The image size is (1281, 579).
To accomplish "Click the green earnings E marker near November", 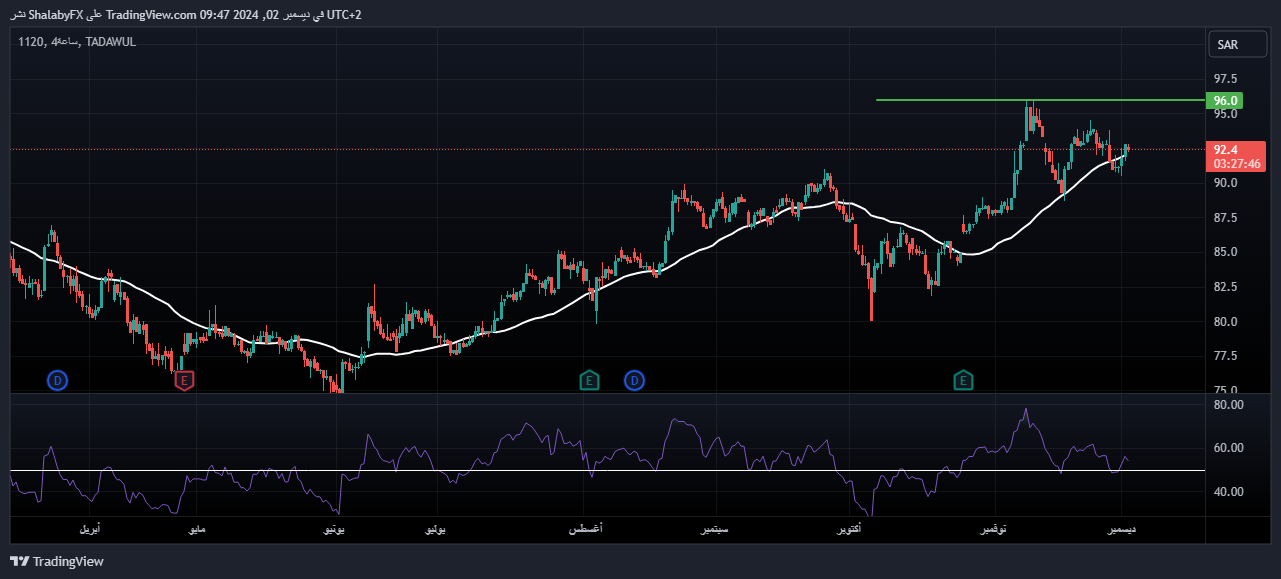I will [x=963, y=380].
